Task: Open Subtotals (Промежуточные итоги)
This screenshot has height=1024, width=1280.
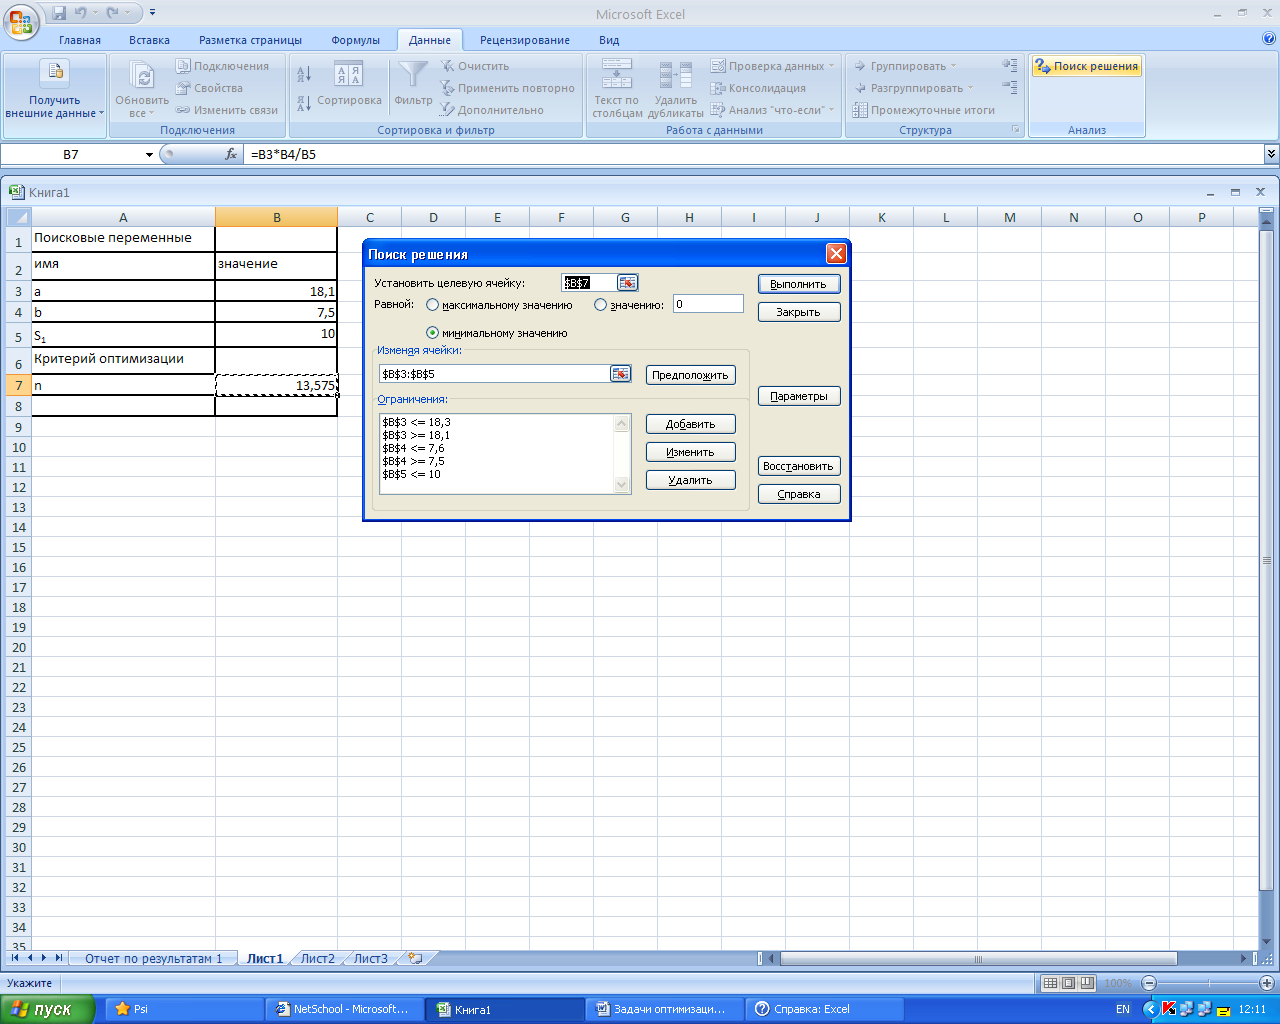Action: point(923,110)
